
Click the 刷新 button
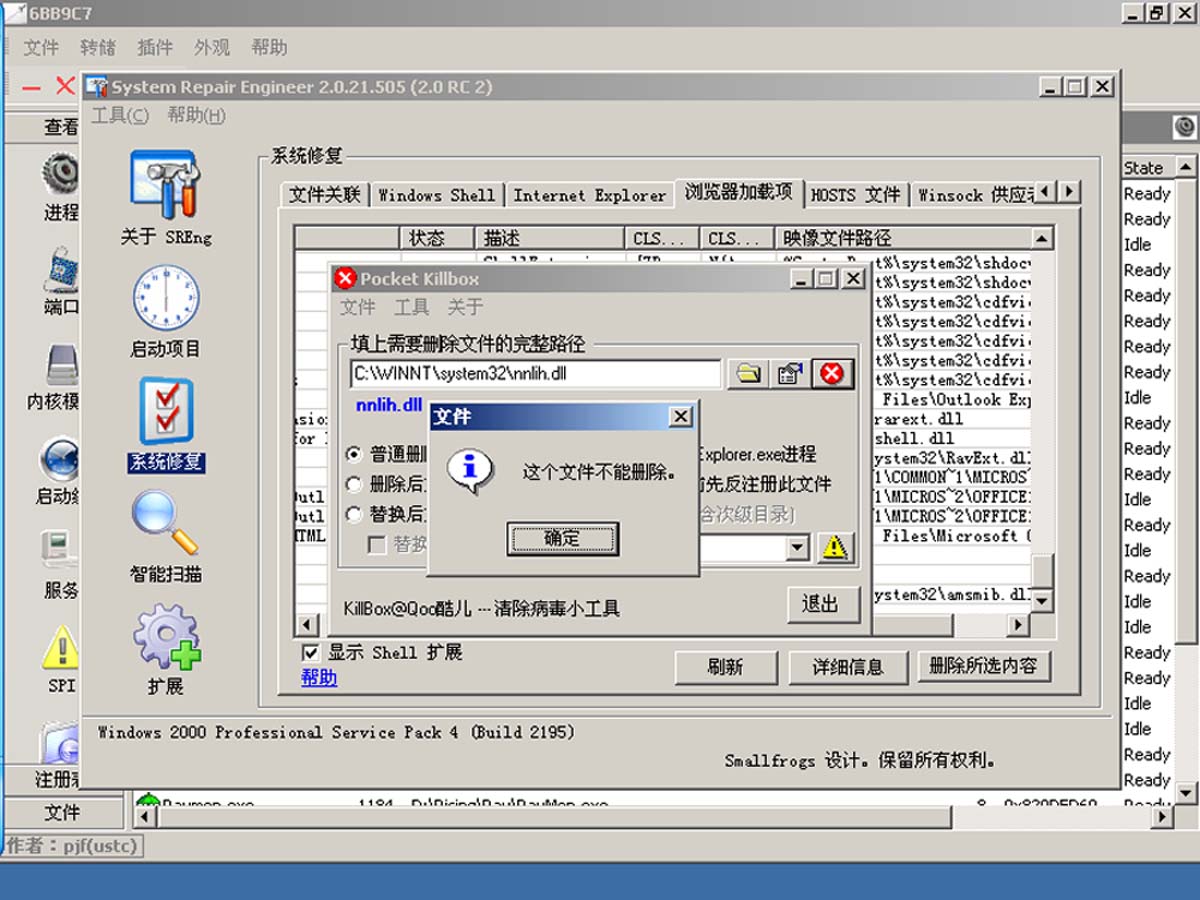pyautogui.click(x=726, y=666)
